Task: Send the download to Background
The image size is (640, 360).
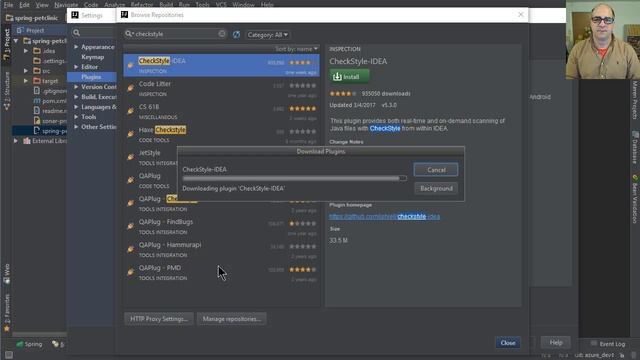Action: 436,189
